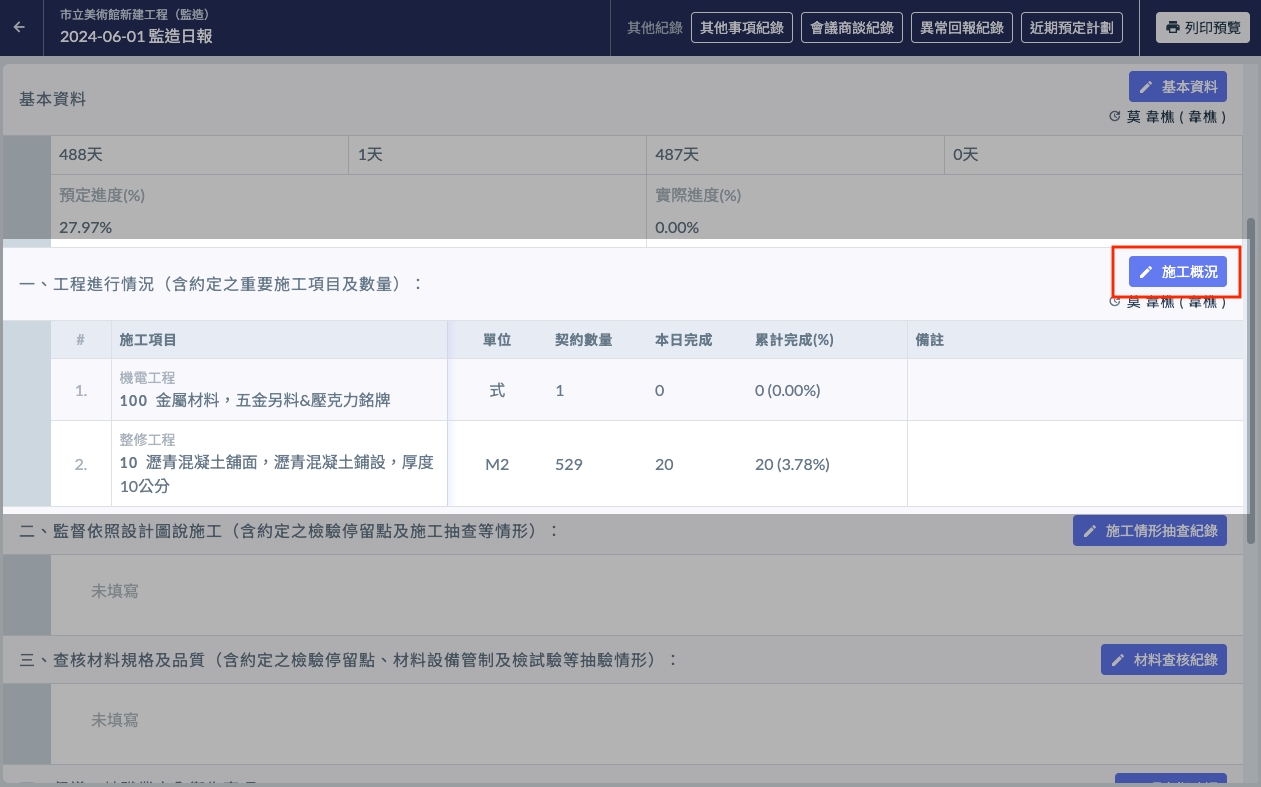This screenshot has height=787, width=1261.
Task: Click the 累計完成(%) column header
Action: [x=794, y=340]
